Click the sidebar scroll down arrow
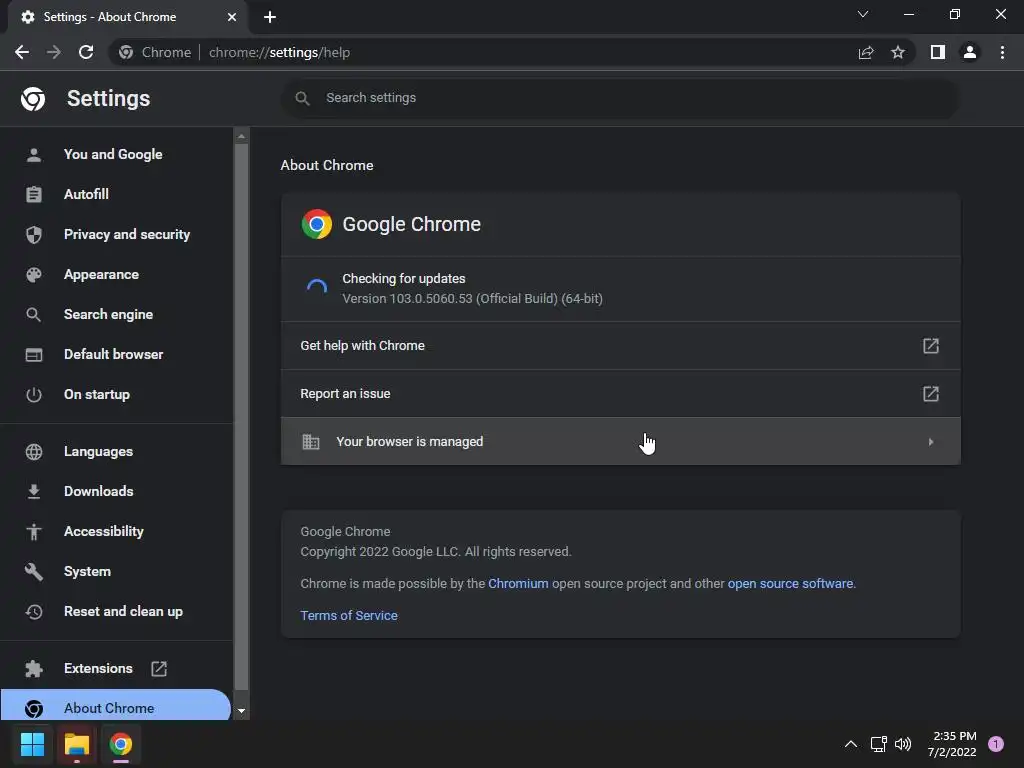 point(241,711)
